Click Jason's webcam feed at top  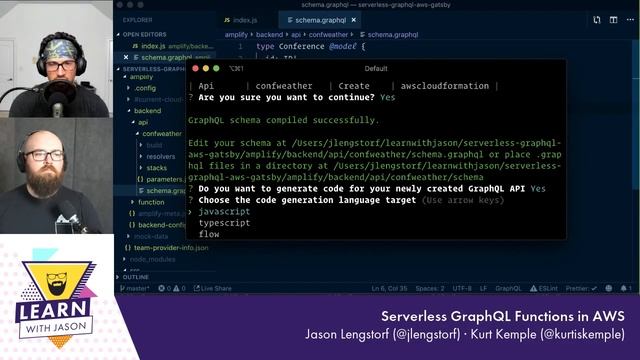56,59
